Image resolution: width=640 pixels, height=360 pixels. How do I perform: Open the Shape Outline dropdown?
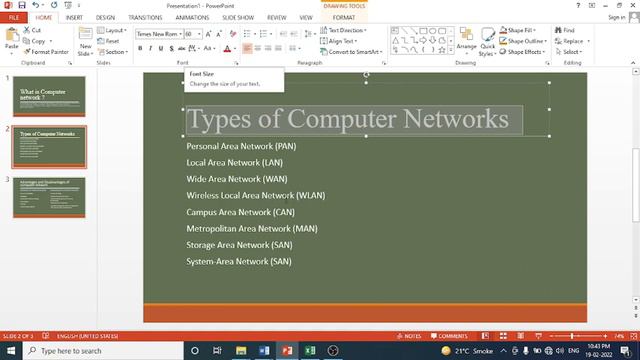click(x=523, y=41)
